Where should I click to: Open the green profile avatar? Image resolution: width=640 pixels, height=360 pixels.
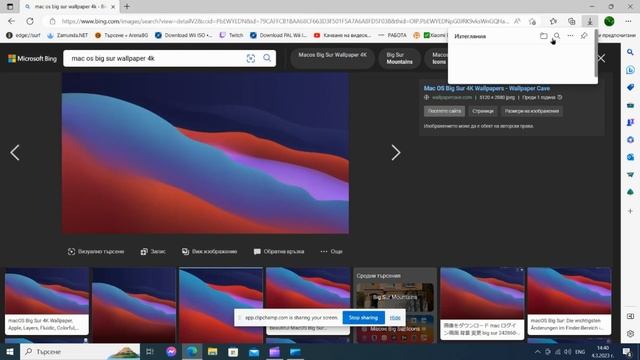(609, 21)
